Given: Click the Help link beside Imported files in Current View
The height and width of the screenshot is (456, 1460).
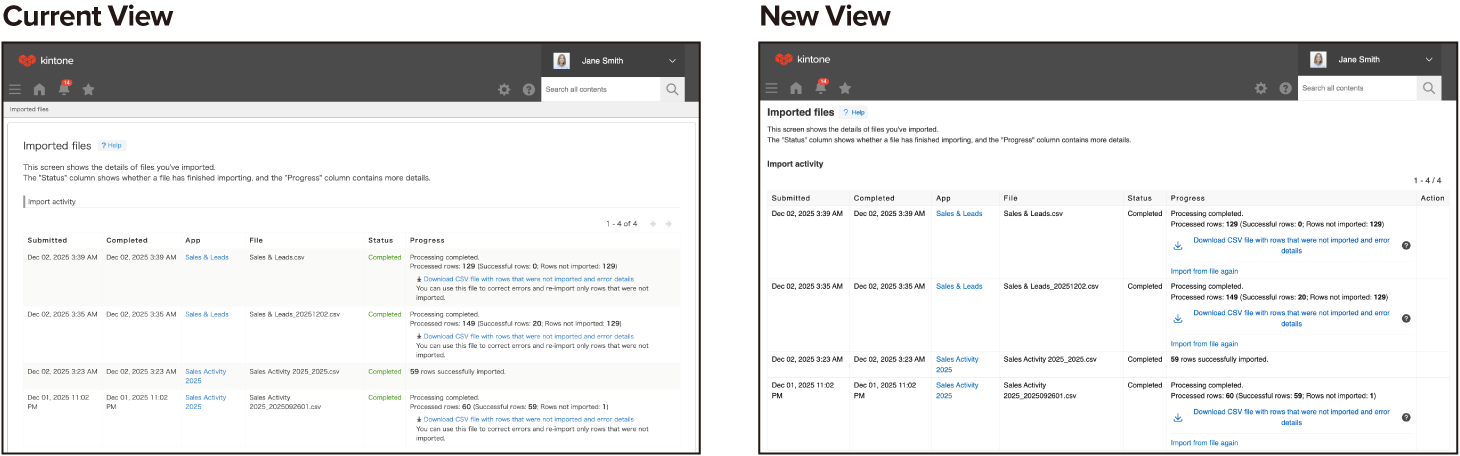Looking at the screenshot, I should [x=112, y=146].
